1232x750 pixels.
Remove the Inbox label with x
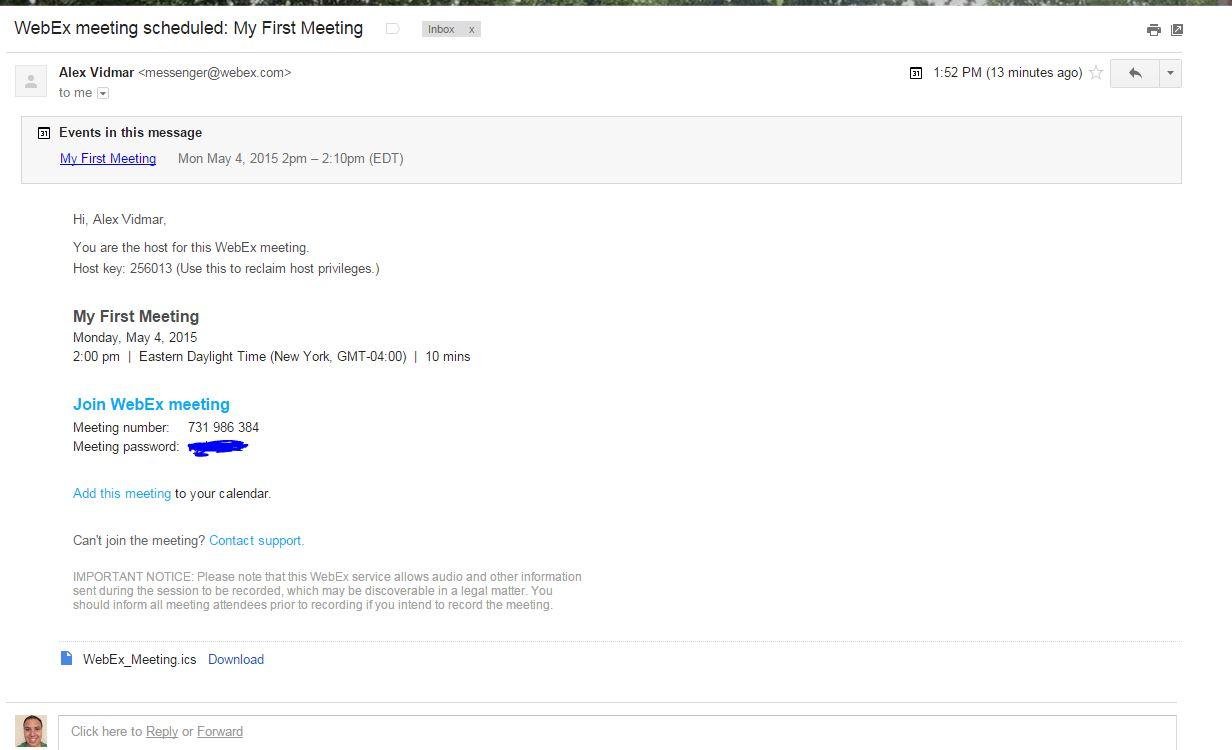pyautogui.click(x=472, y=29)
